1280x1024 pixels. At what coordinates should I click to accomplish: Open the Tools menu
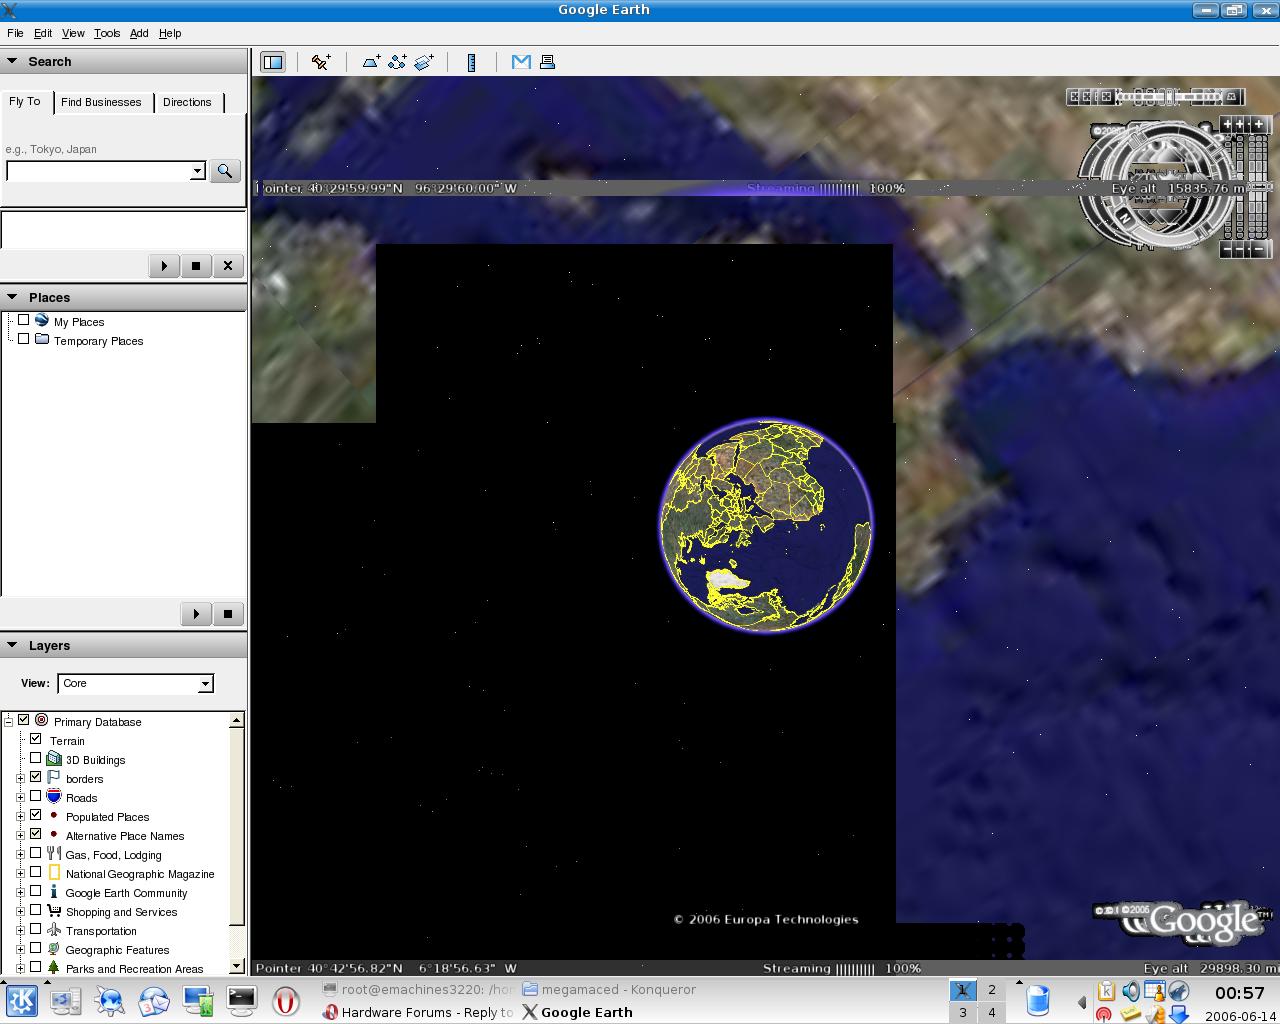pyautogui.click(x=107, y=33)
